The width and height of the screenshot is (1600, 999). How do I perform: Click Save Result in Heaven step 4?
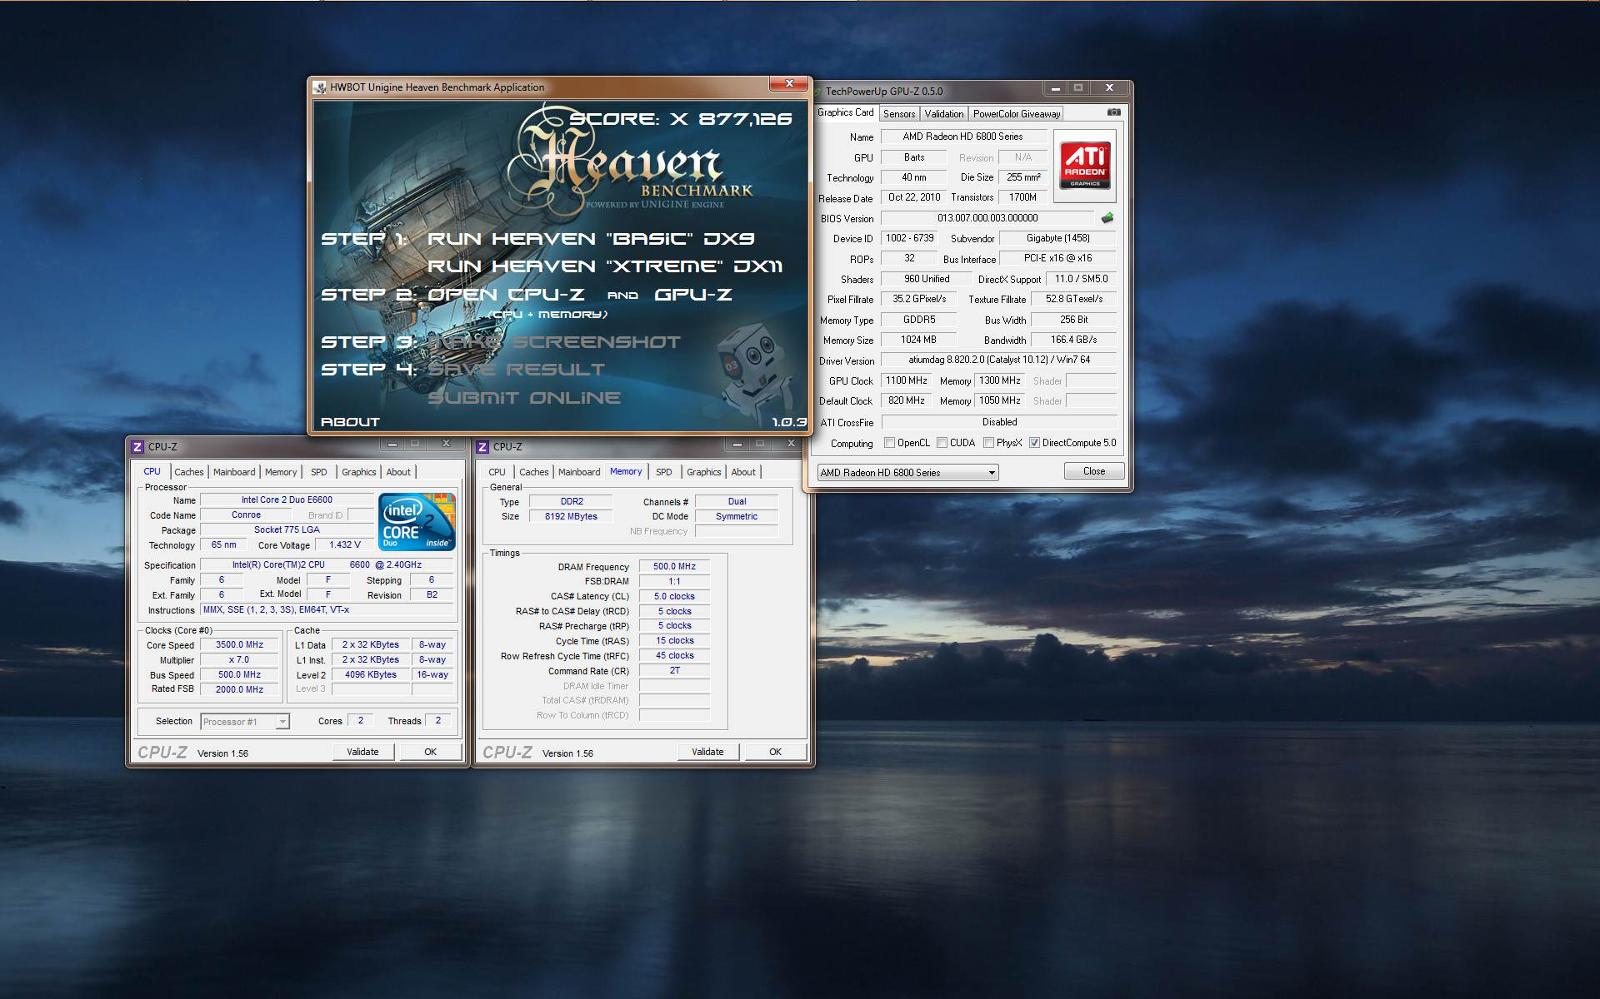(x=516, y=370)
